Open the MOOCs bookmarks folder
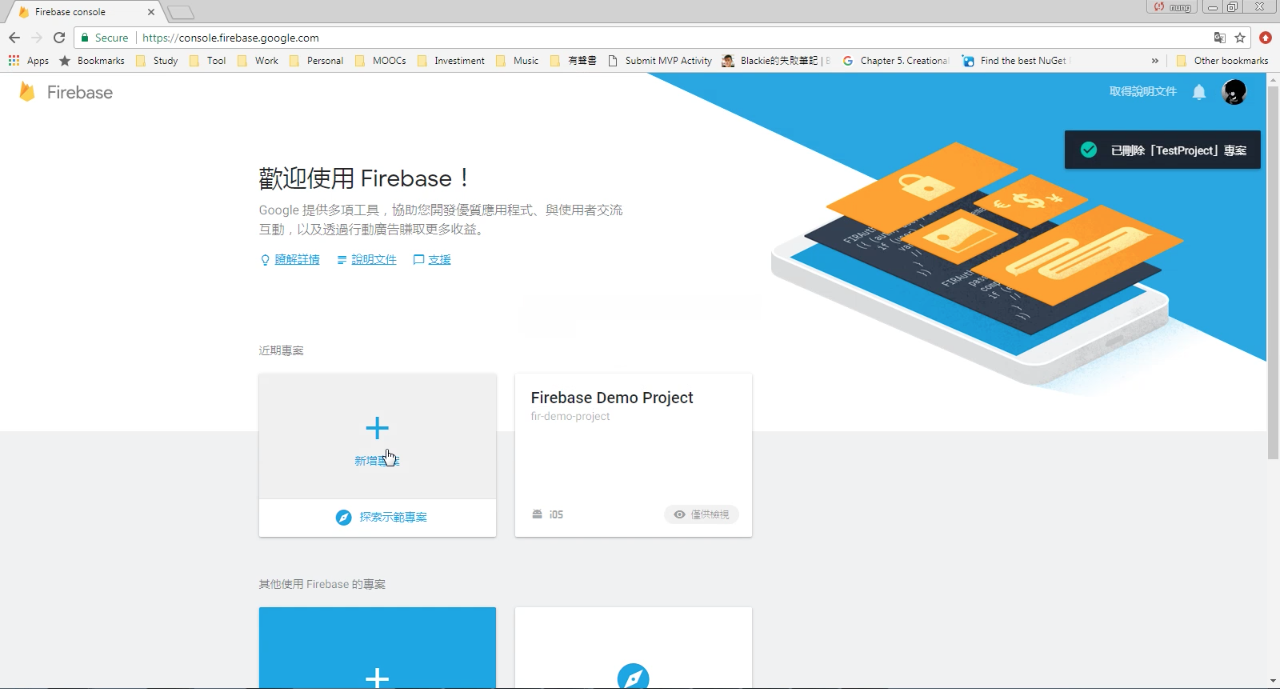This screenshot has height=689, width=1280. (x=380, y=61)
